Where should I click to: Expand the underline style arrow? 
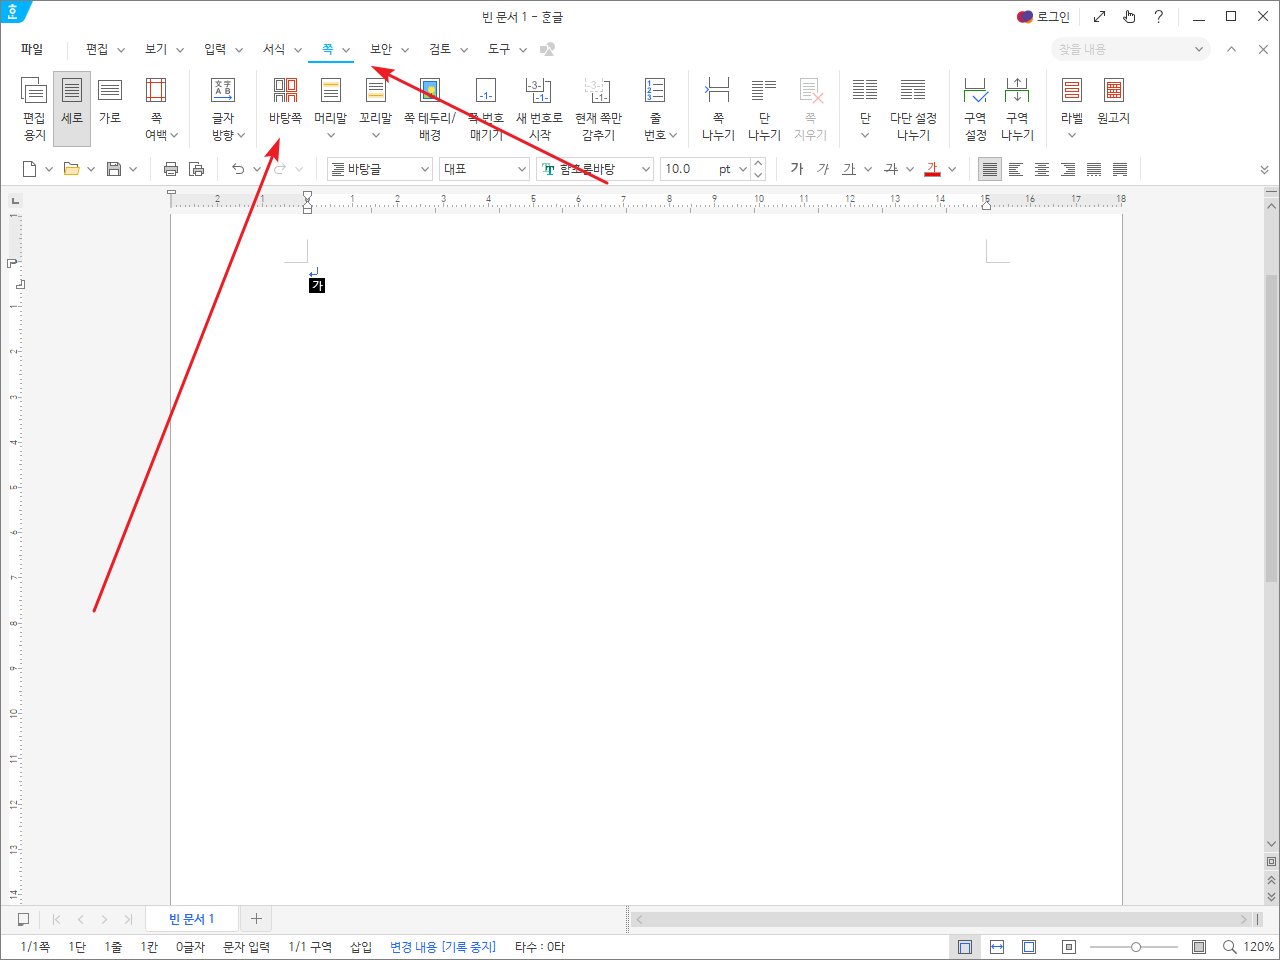[x=868, y=169]
